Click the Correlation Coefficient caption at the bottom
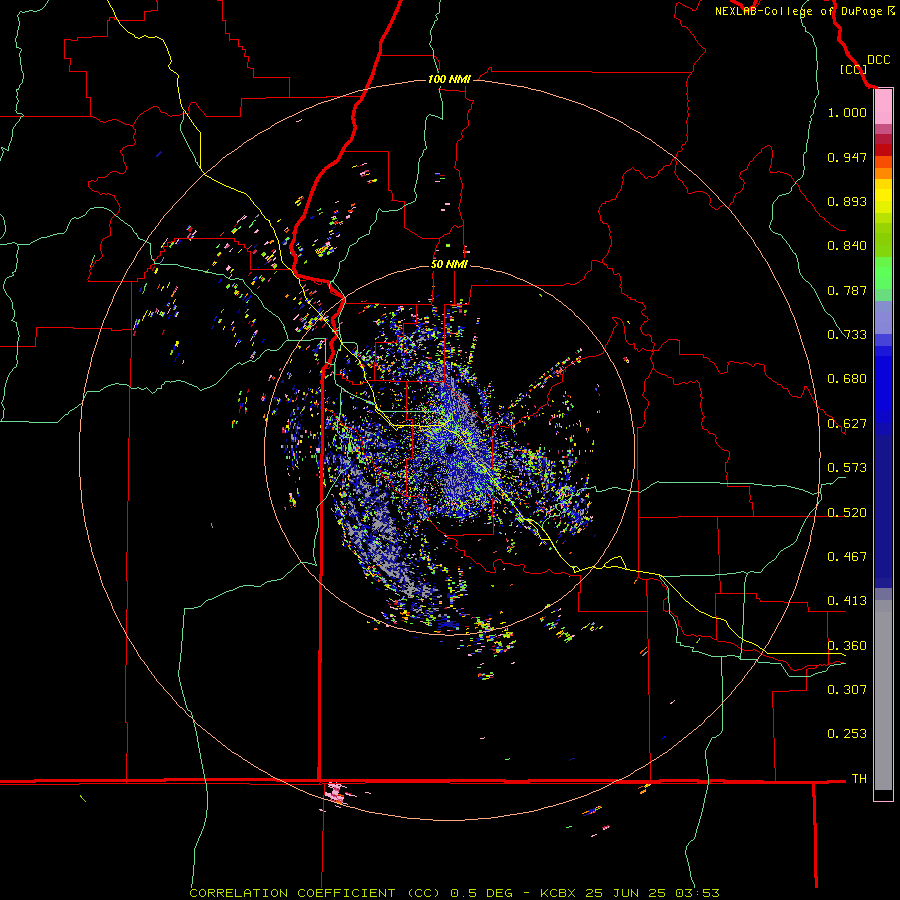900x900 pixels. coord(454,893)
